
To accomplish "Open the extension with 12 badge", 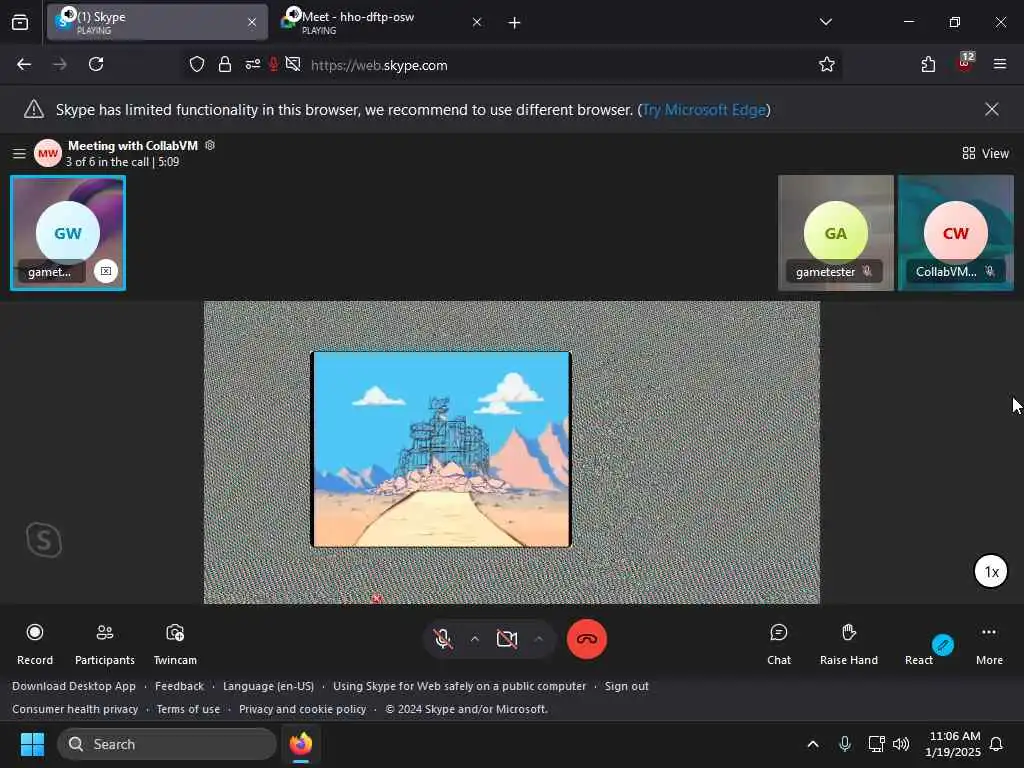I will click(x=965, y=63).
